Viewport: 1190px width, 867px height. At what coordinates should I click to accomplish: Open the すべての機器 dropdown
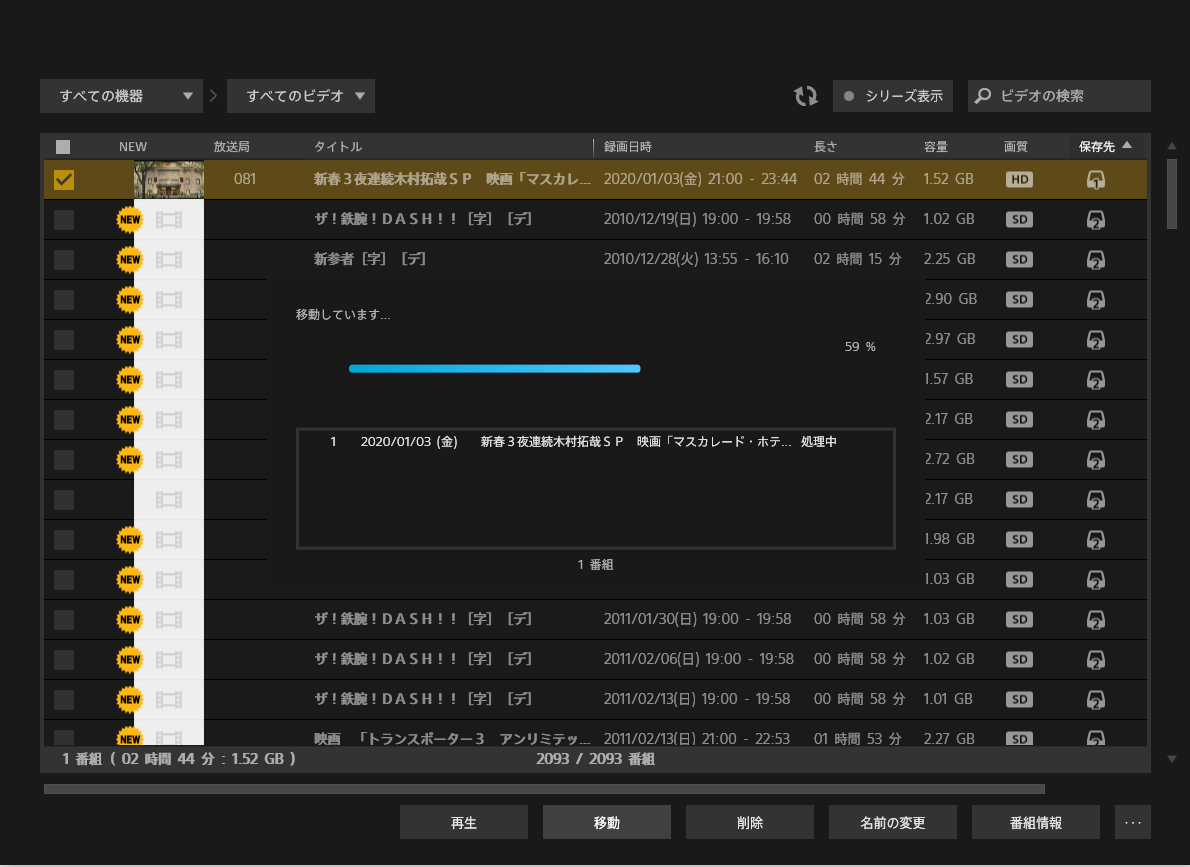[x=121, y=96]
